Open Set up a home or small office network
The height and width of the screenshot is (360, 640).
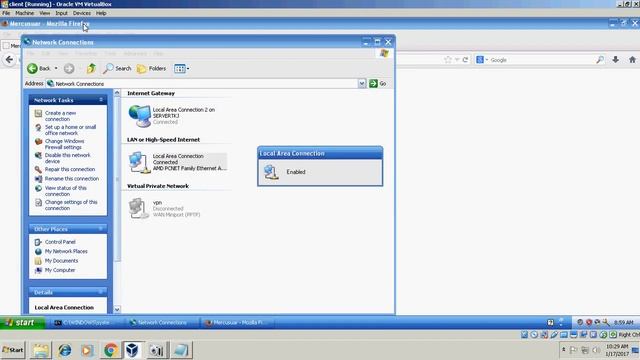70,130
